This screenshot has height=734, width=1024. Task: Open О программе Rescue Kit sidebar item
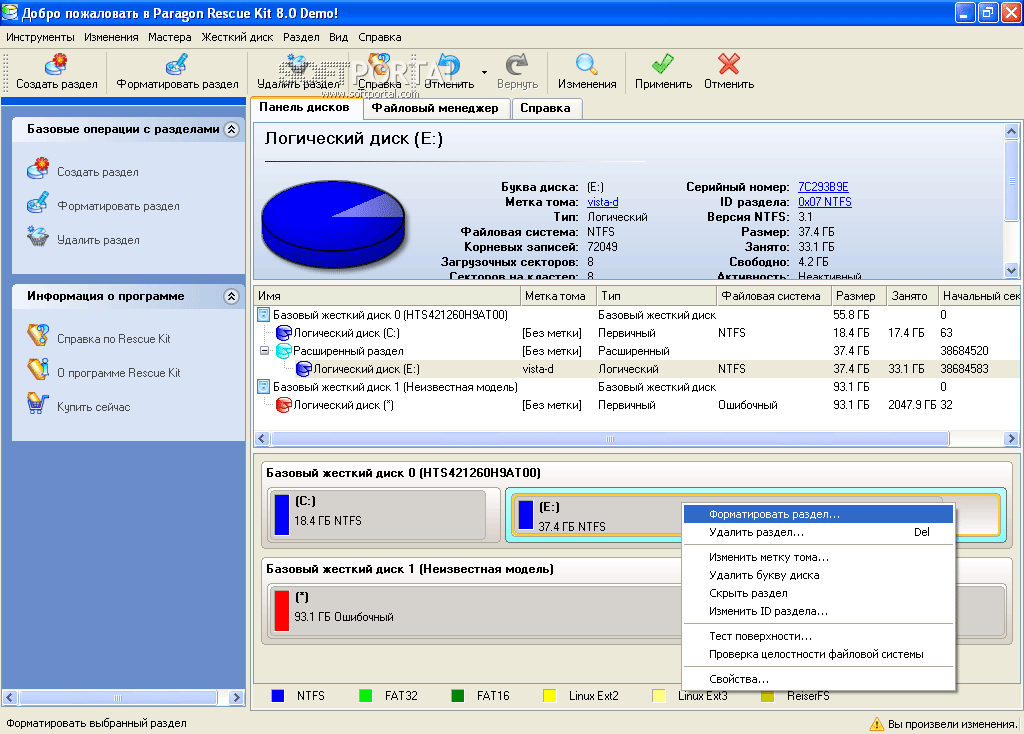tap(118, 373)
